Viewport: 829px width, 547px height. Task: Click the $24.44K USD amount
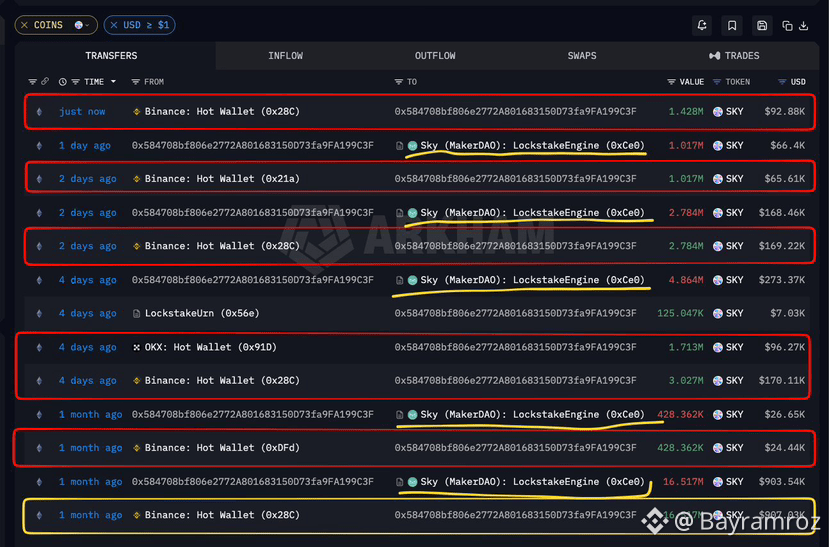click(x=785, y=448)
